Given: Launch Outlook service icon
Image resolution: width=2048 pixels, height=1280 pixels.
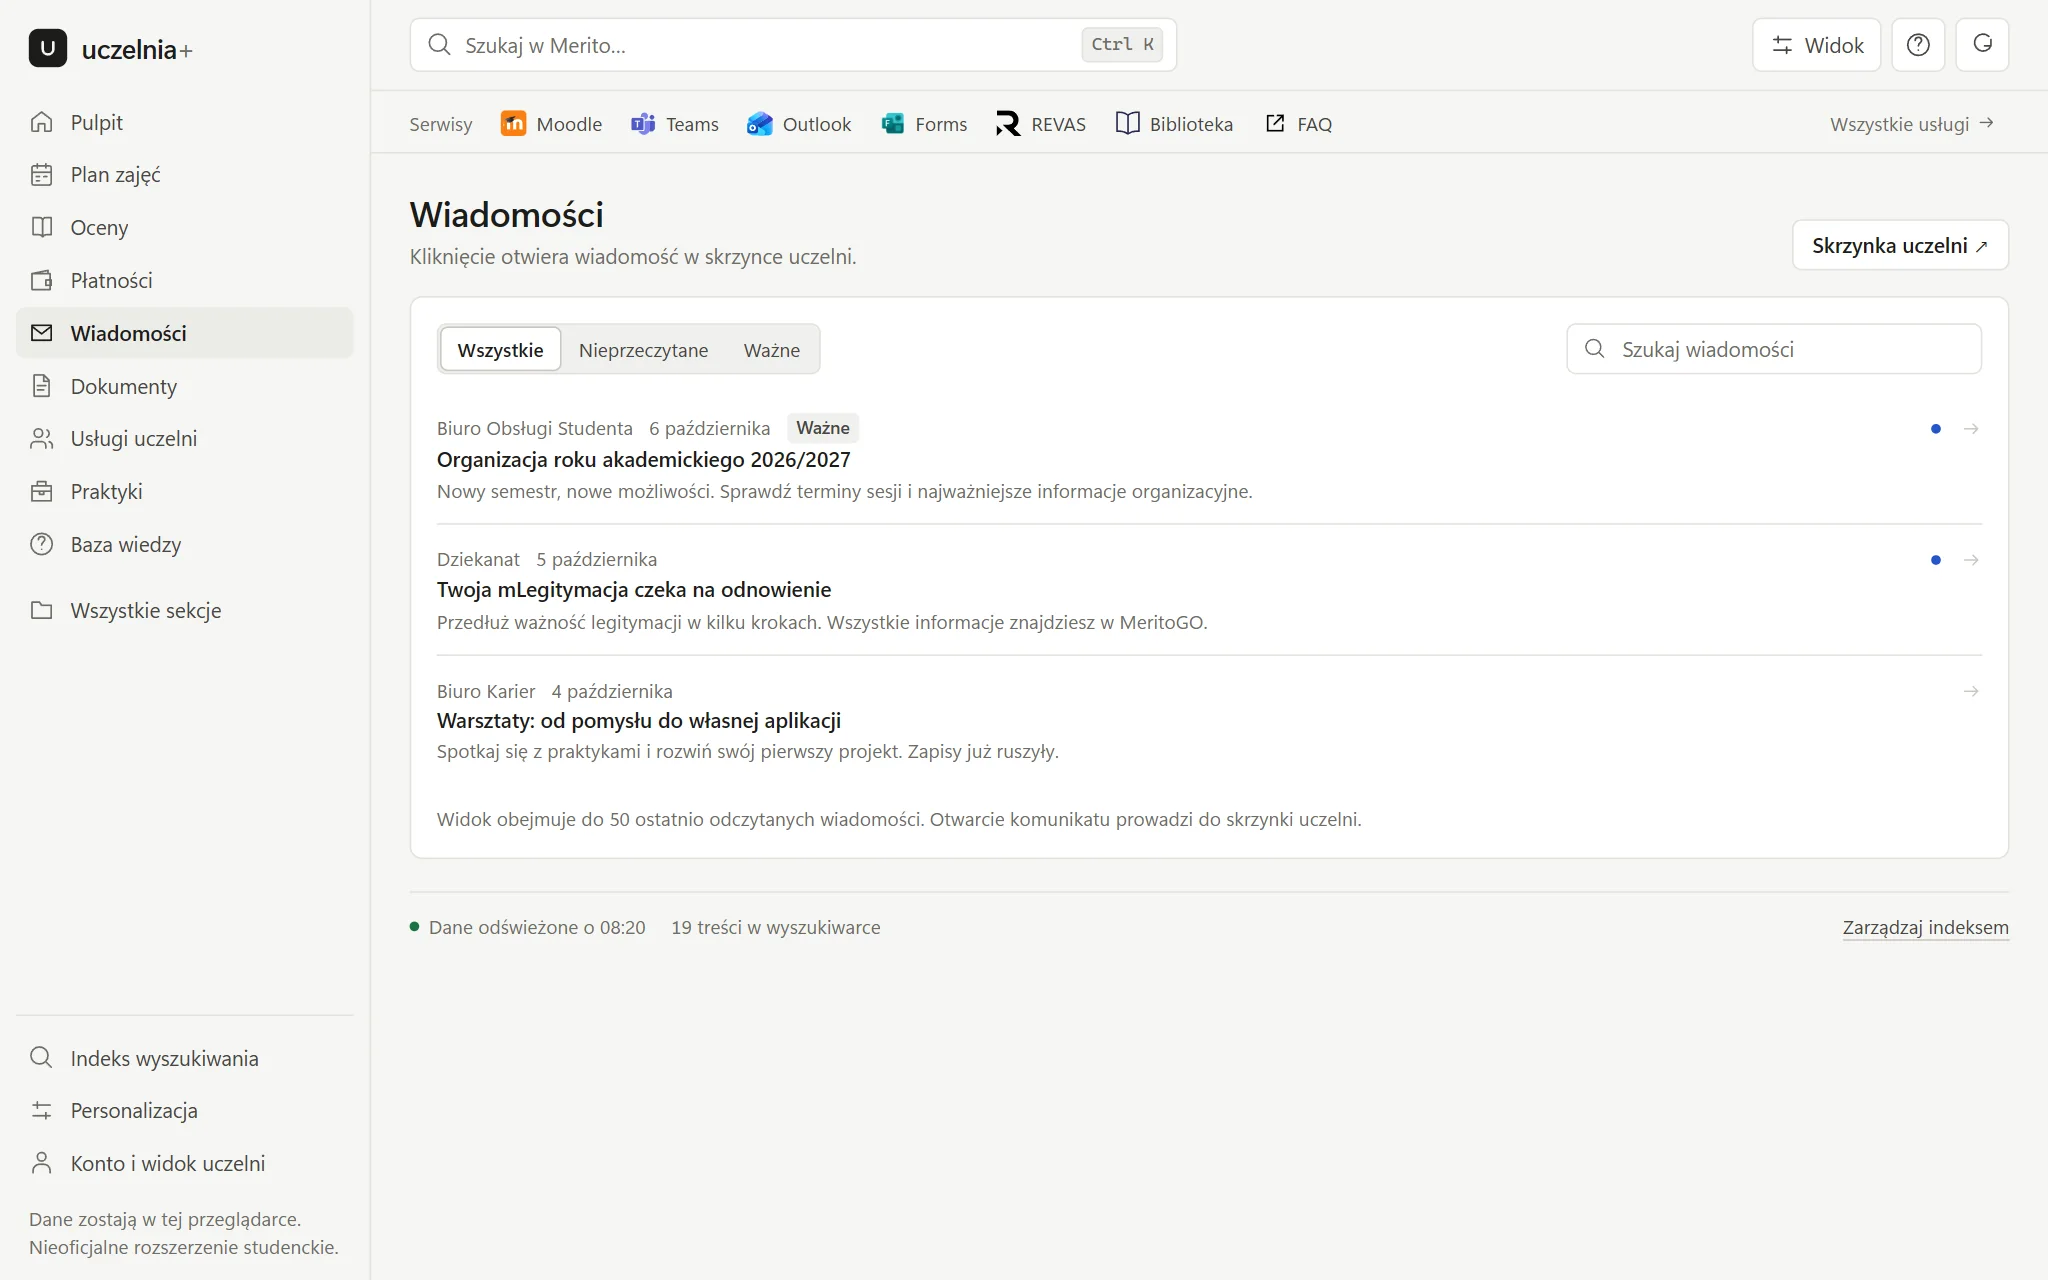Looking at the screenshot, I should 760,123.
